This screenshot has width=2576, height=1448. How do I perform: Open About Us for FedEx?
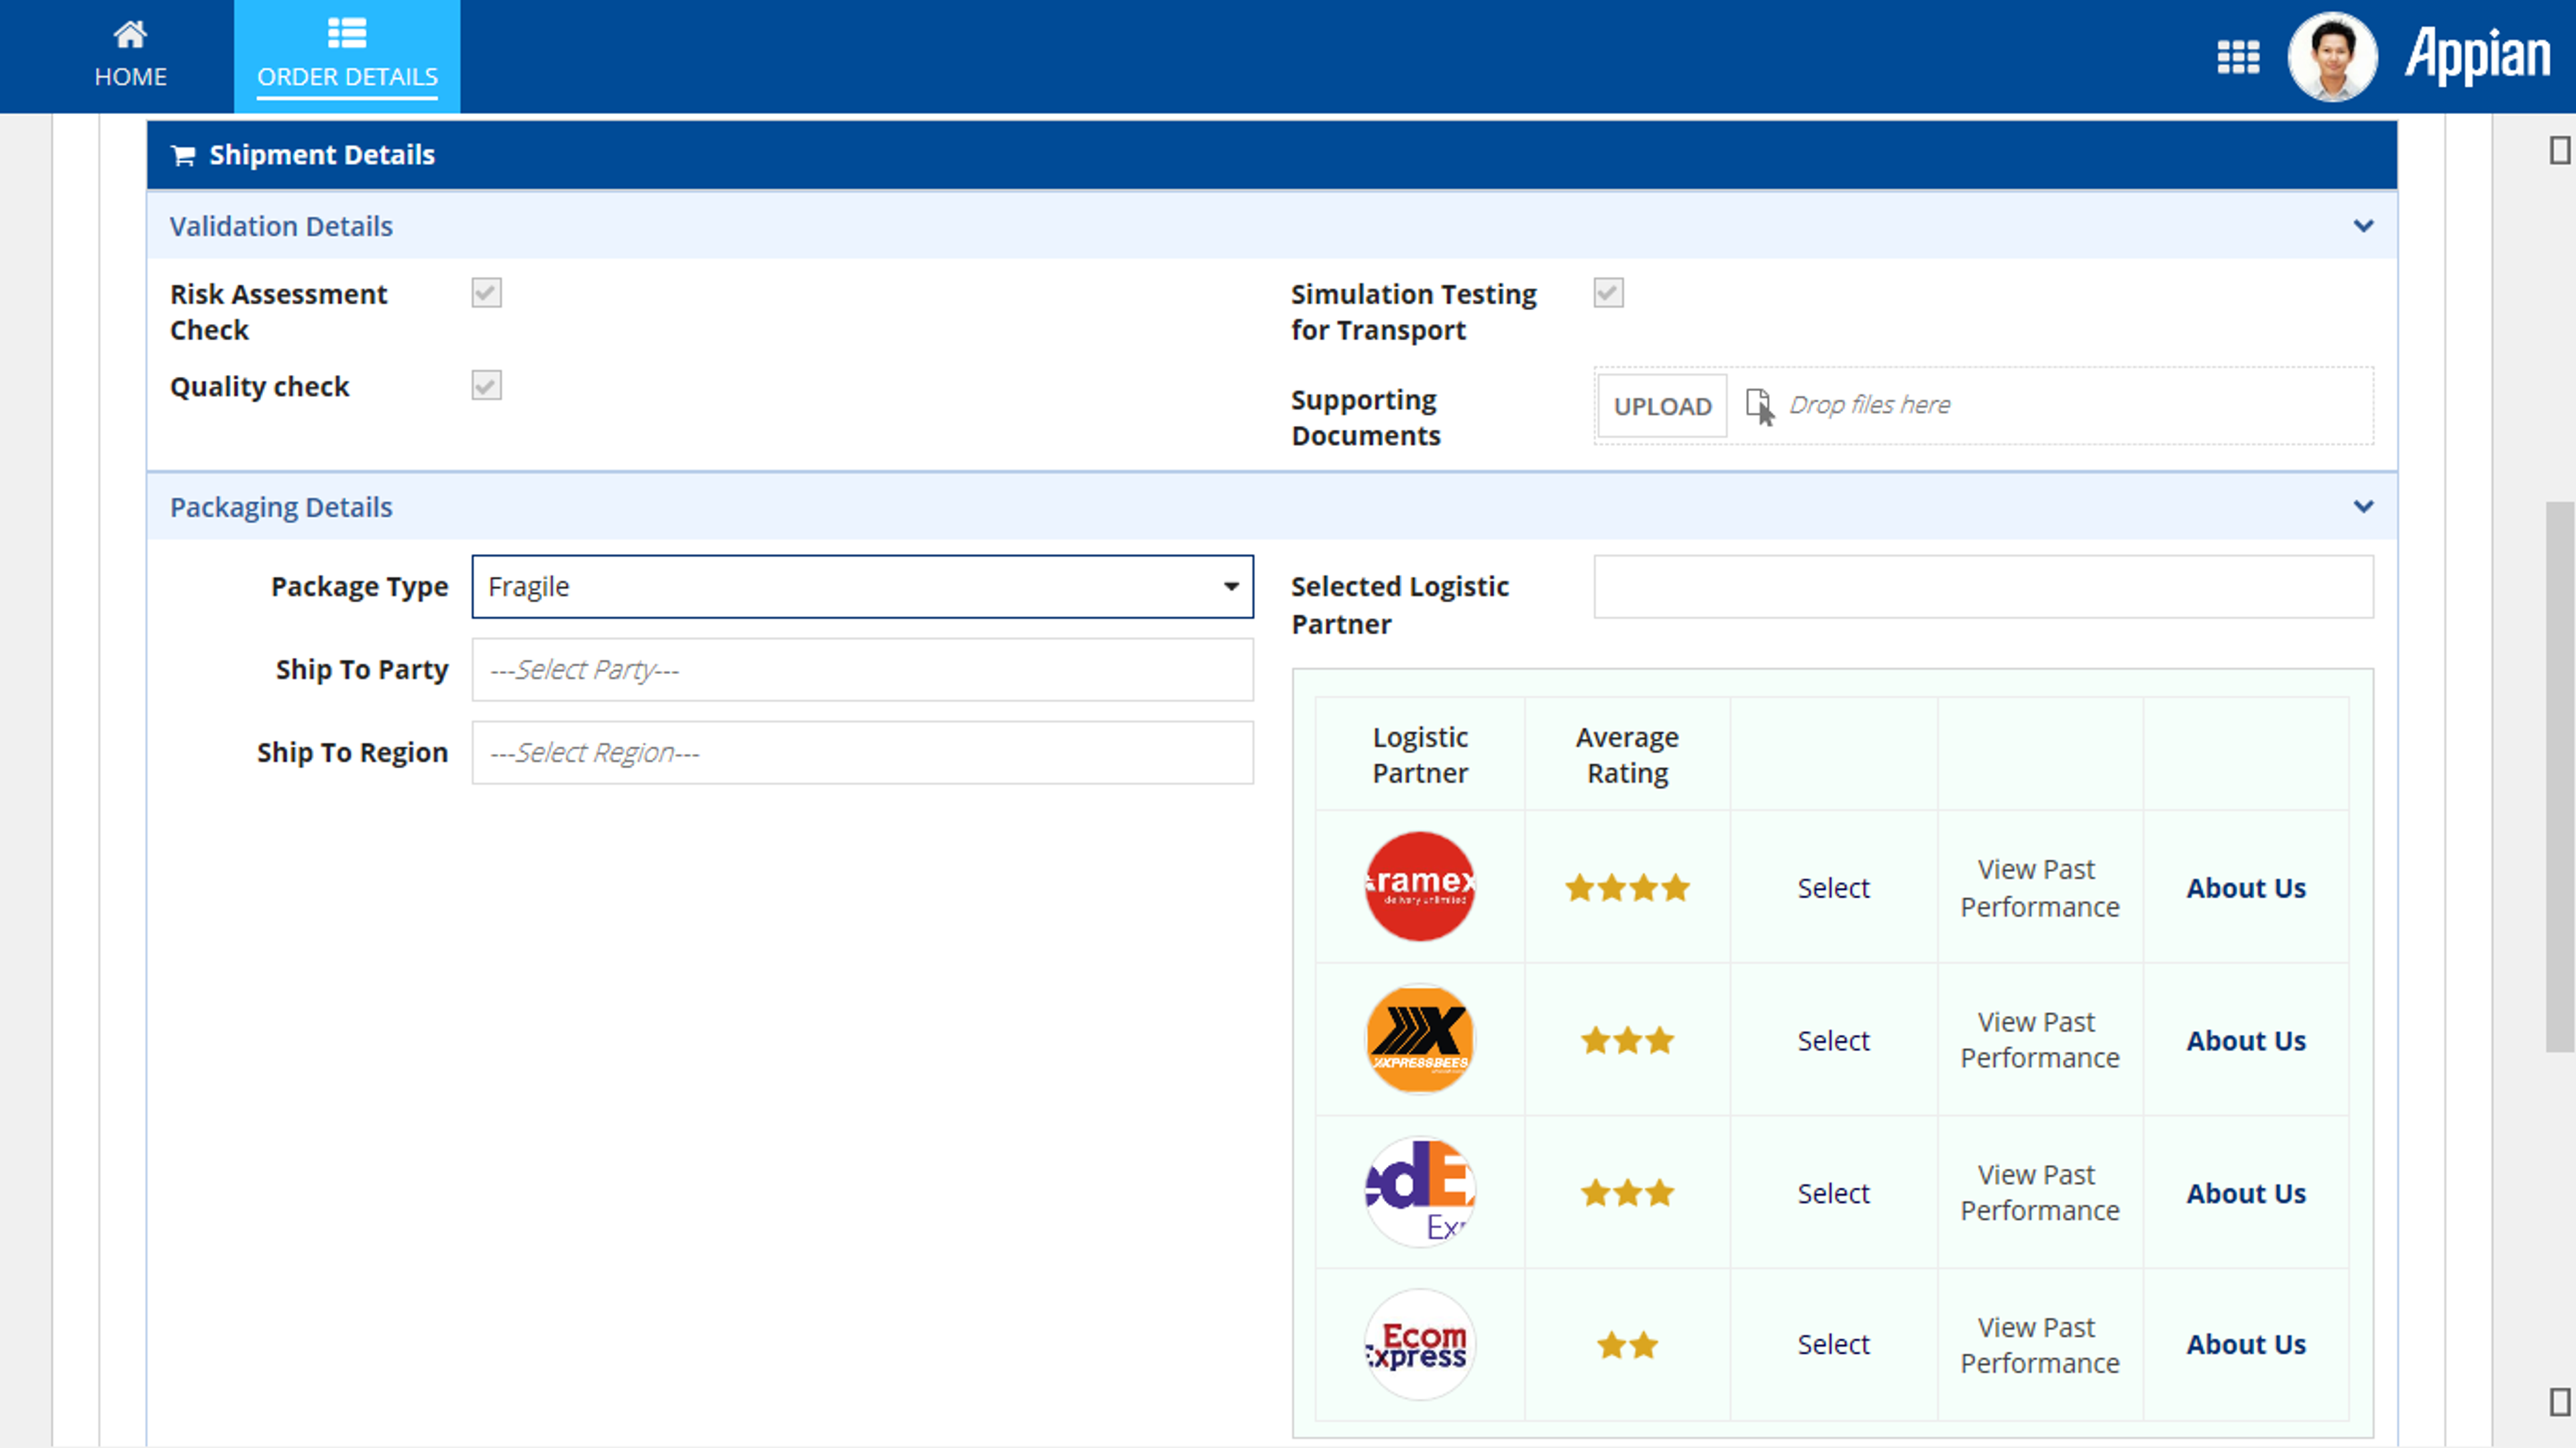[x=2246, y=1194]
